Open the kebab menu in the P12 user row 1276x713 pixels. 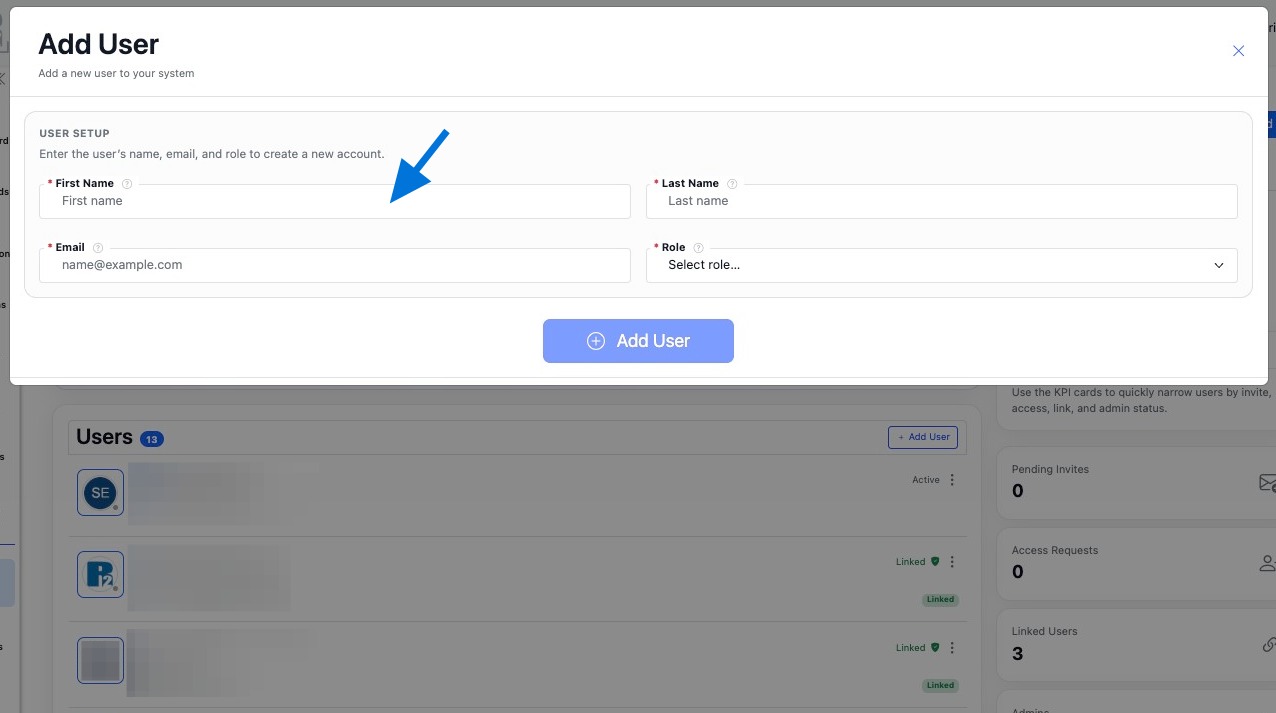pos(952,562)
